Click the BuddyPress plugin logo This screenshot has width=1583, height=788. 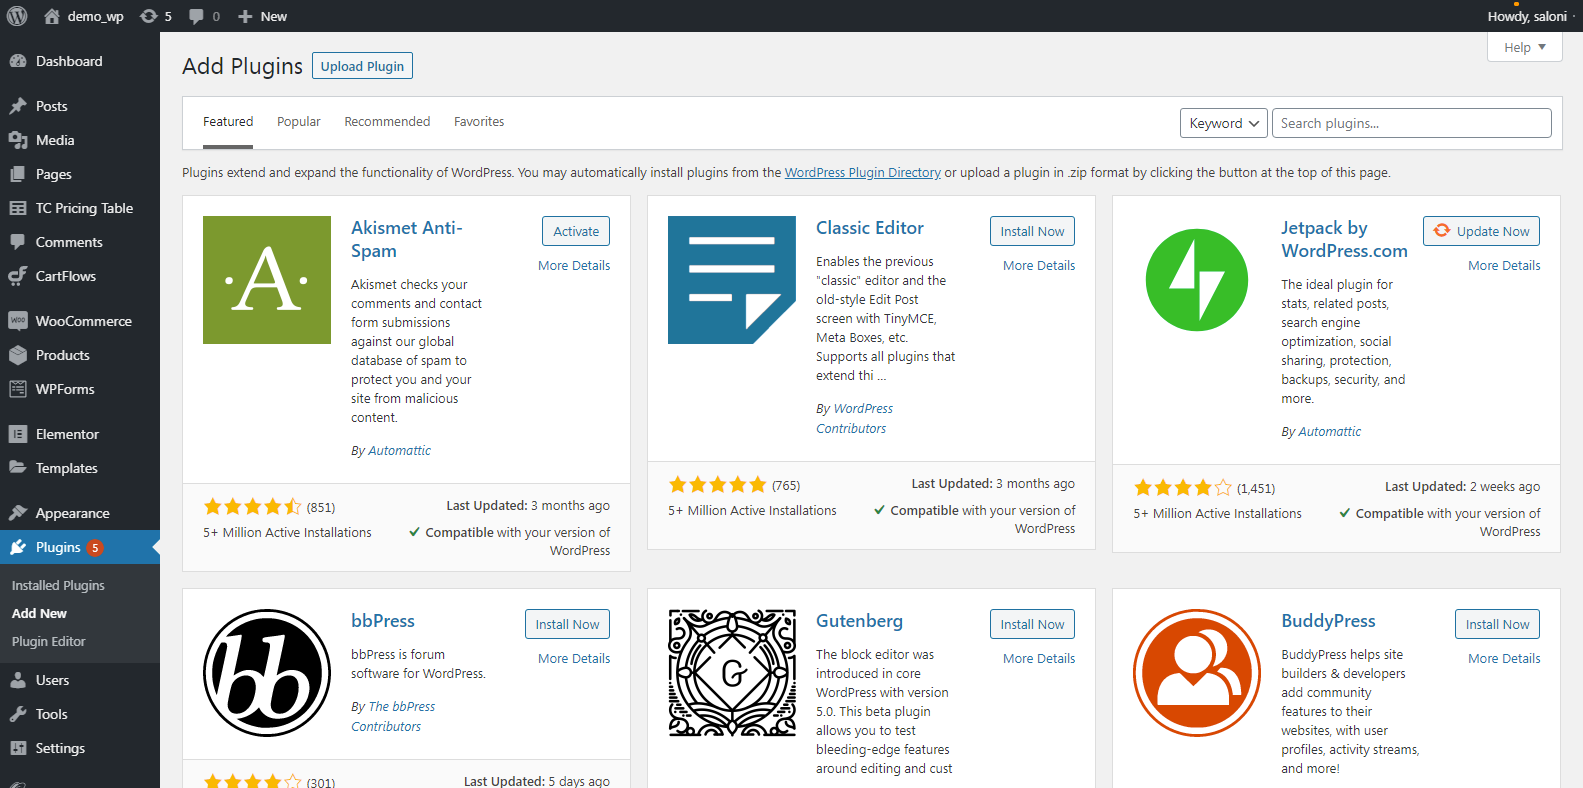(1197, 673)
